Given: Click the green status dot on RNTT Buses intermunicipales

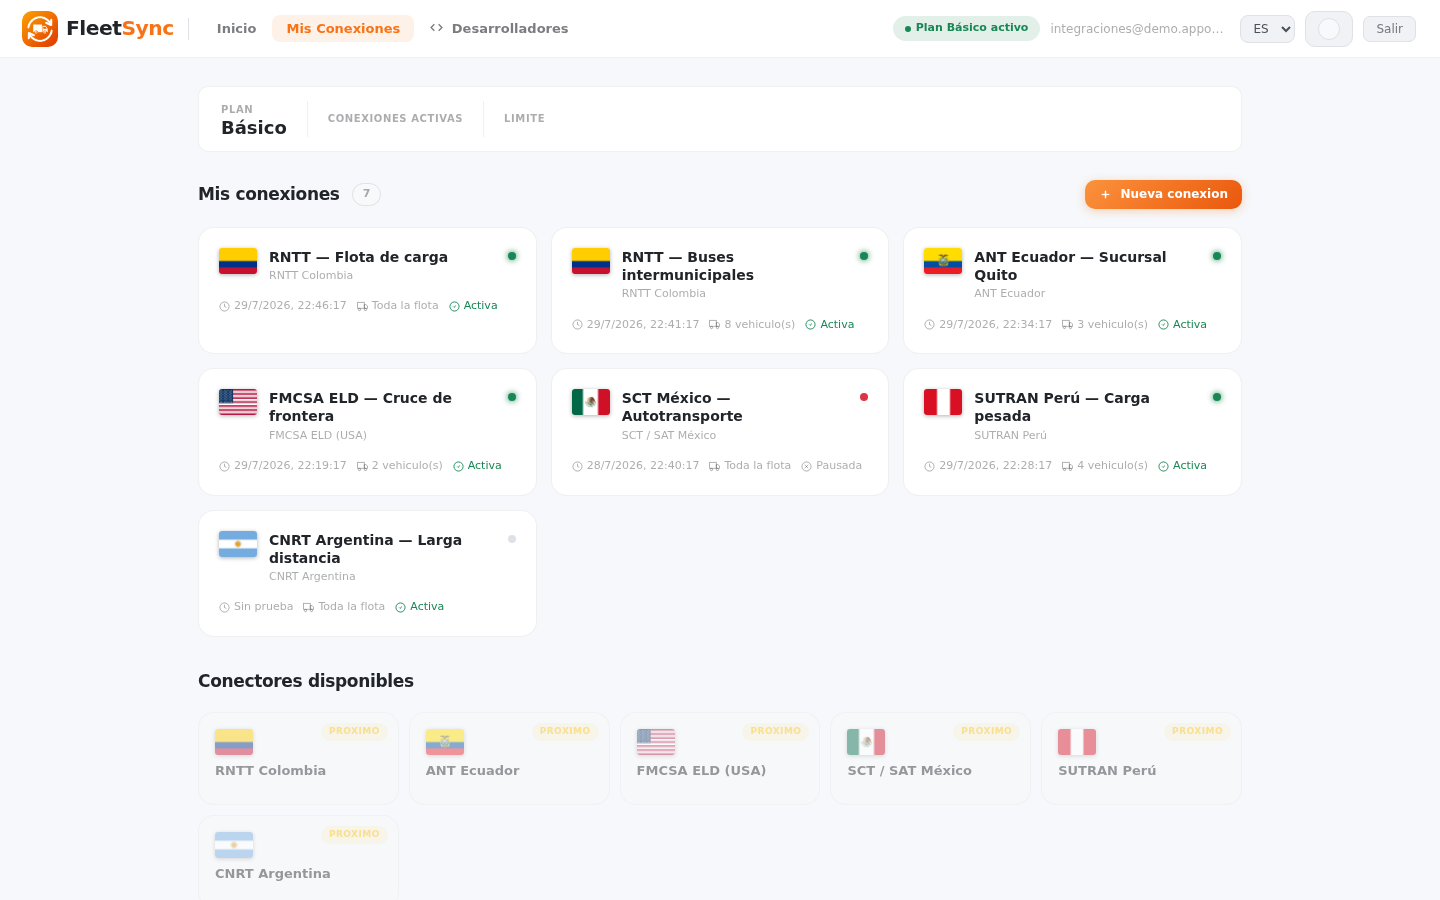Looking at the screenshot, I should tap(864, 256).
